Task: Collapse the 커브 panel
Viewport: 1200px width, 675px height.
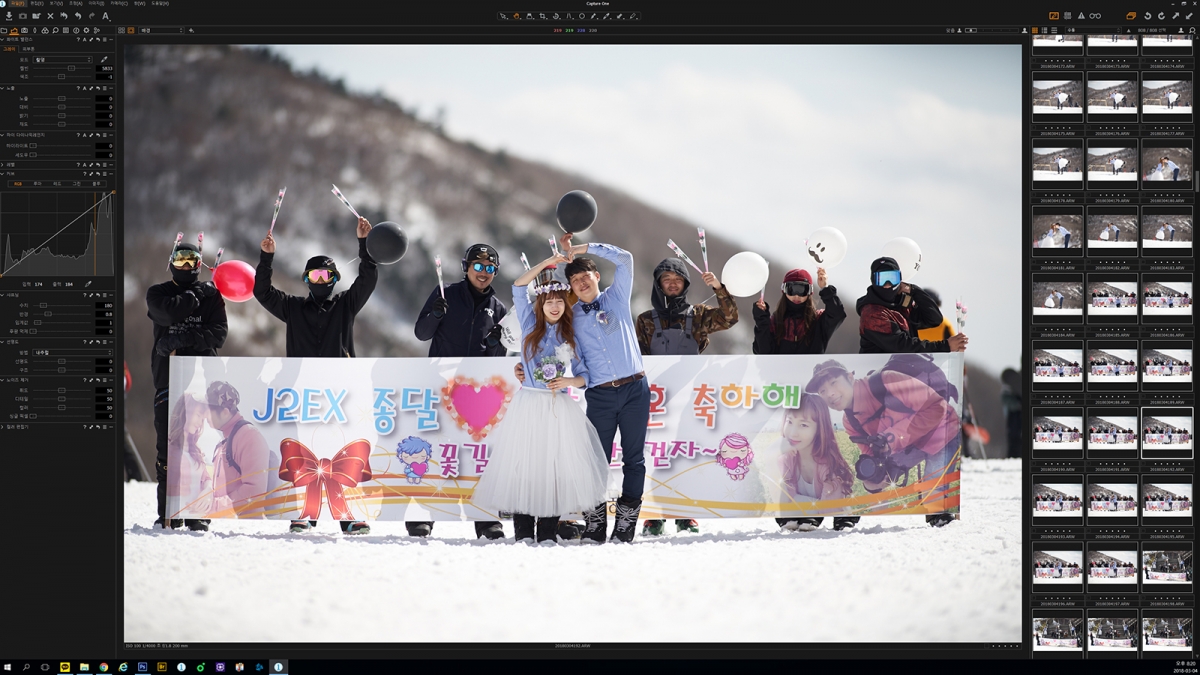Action: pyautogui.click(x=3, y=174)
